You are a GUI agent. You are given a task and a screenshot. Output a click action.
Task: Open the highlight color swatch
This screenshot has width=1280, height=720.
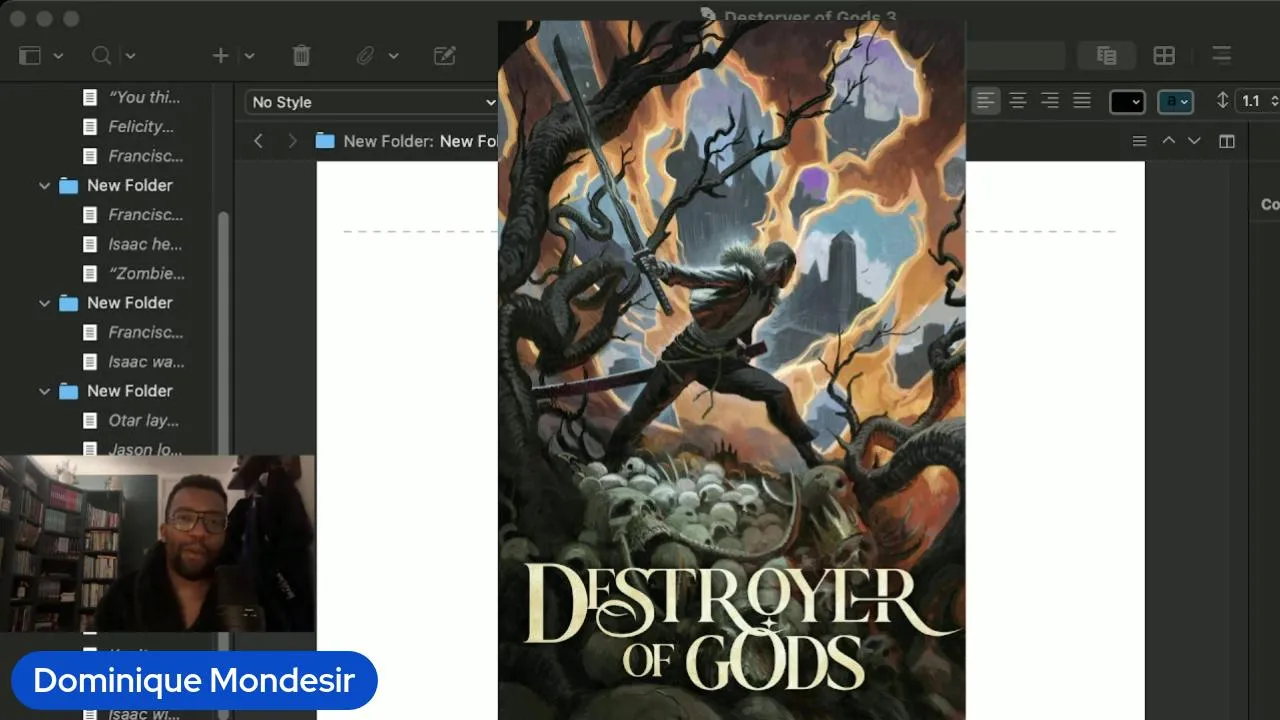pos(1175,102)
